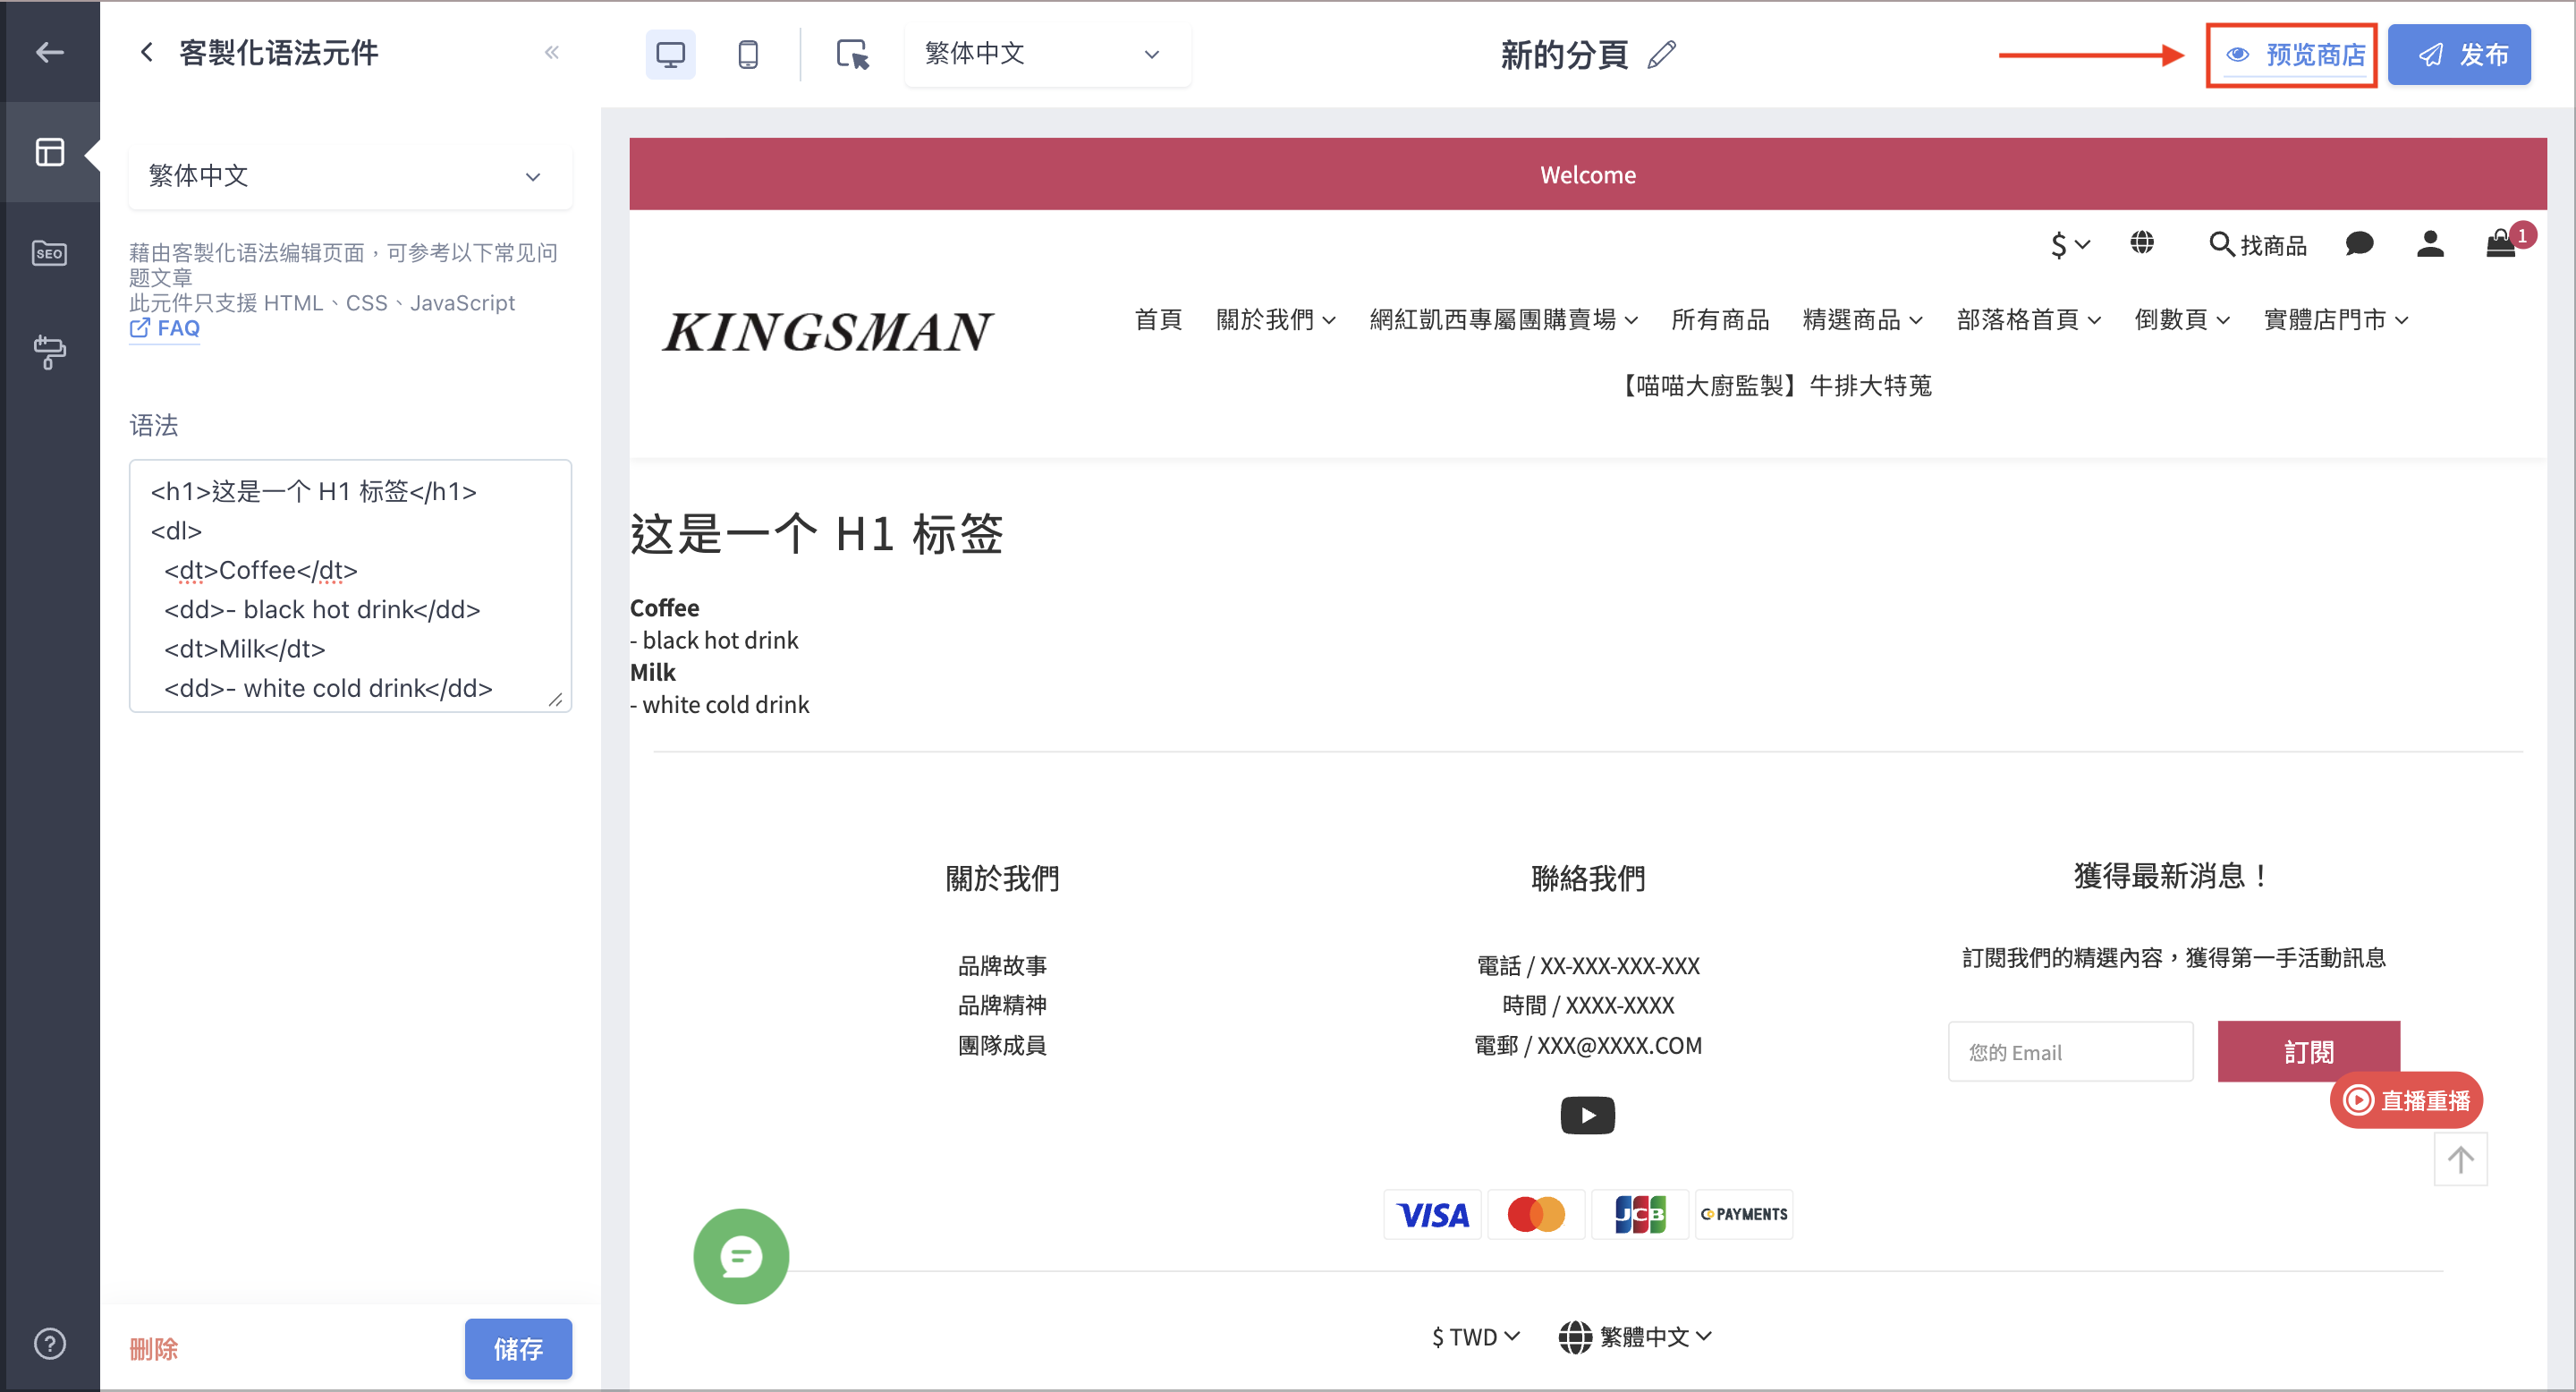Open the currency $ dropdown in store header
The image size is (2576, 1392).
pos(2069,245)
